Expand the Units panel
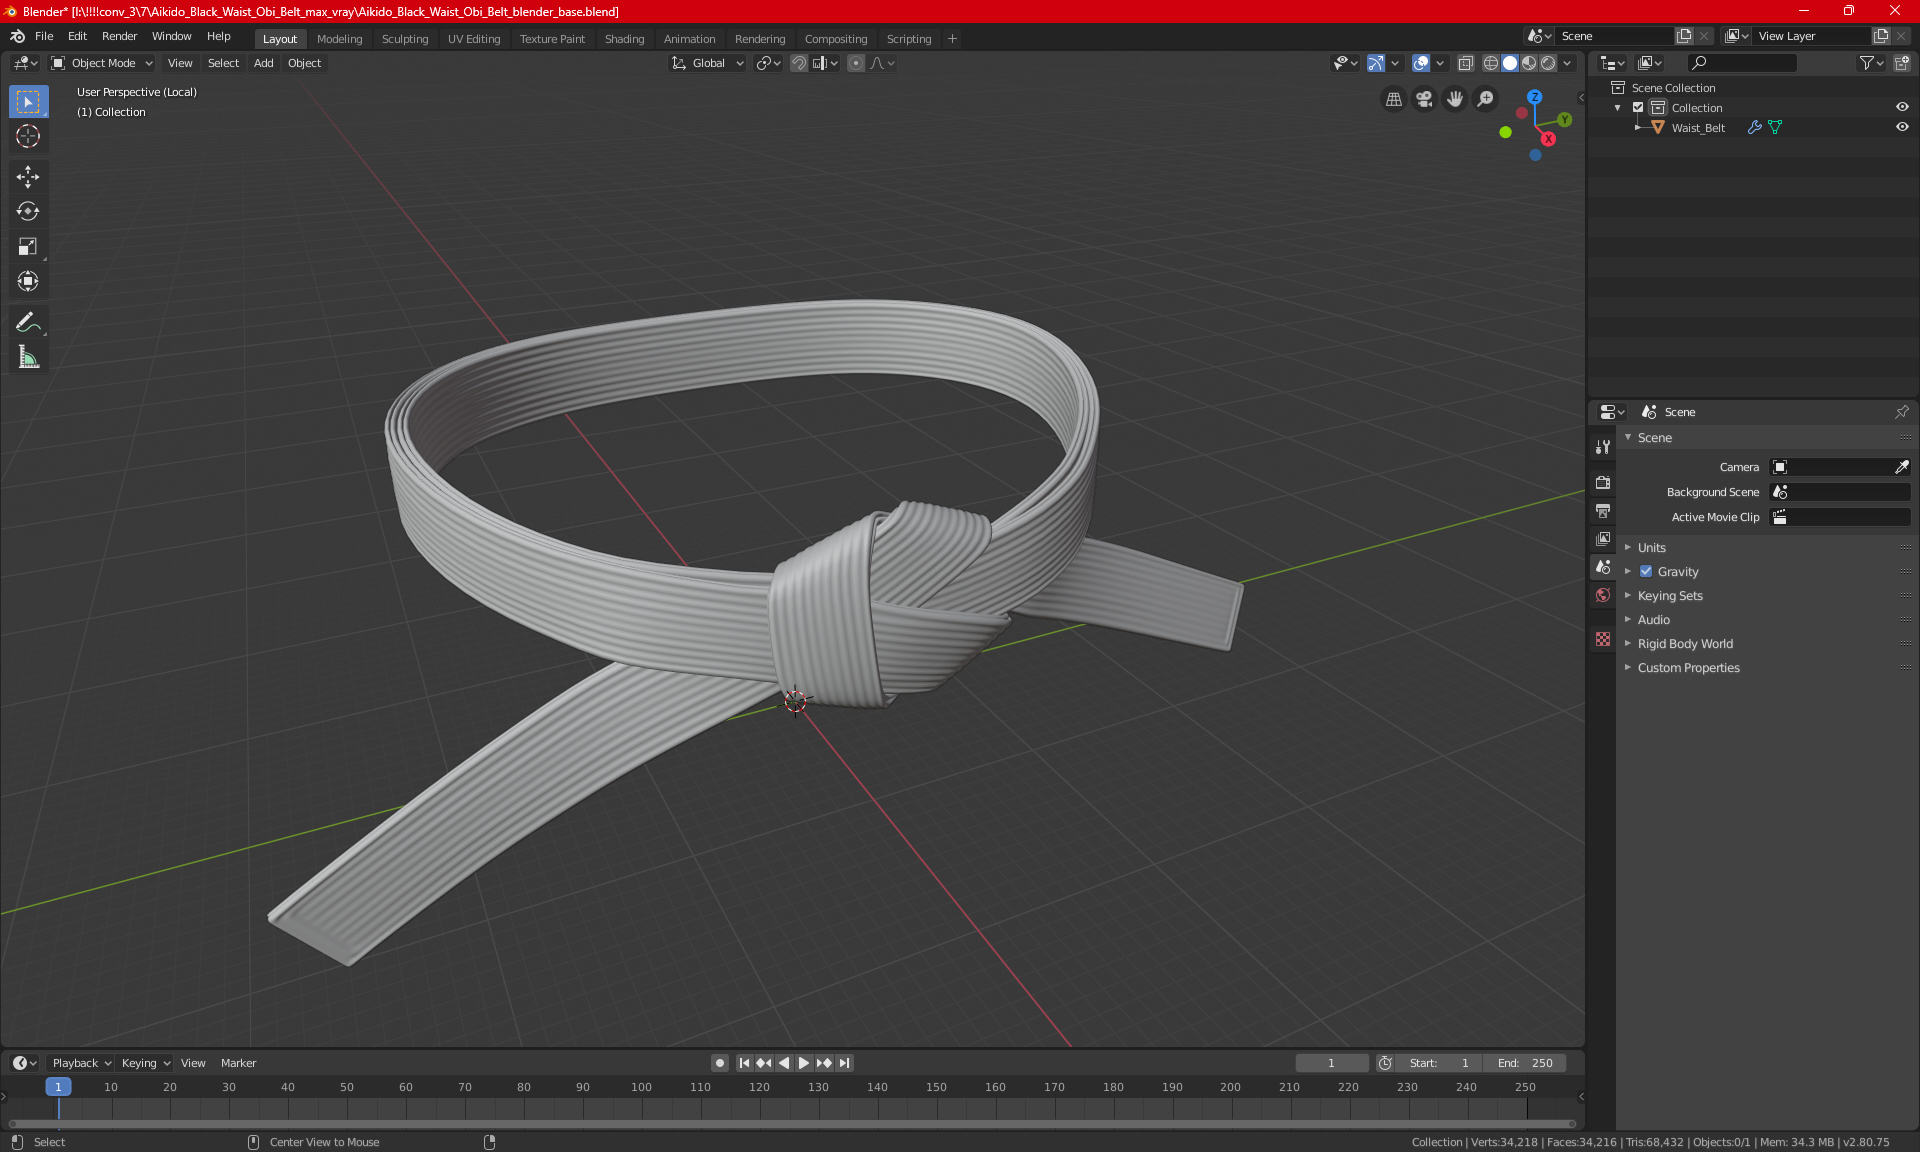1920x1152 pixels. 1651,548
